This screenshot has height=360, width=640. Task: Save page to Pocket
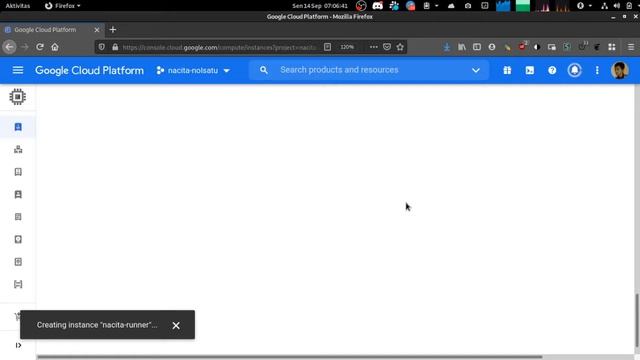[x=387, y=47]
